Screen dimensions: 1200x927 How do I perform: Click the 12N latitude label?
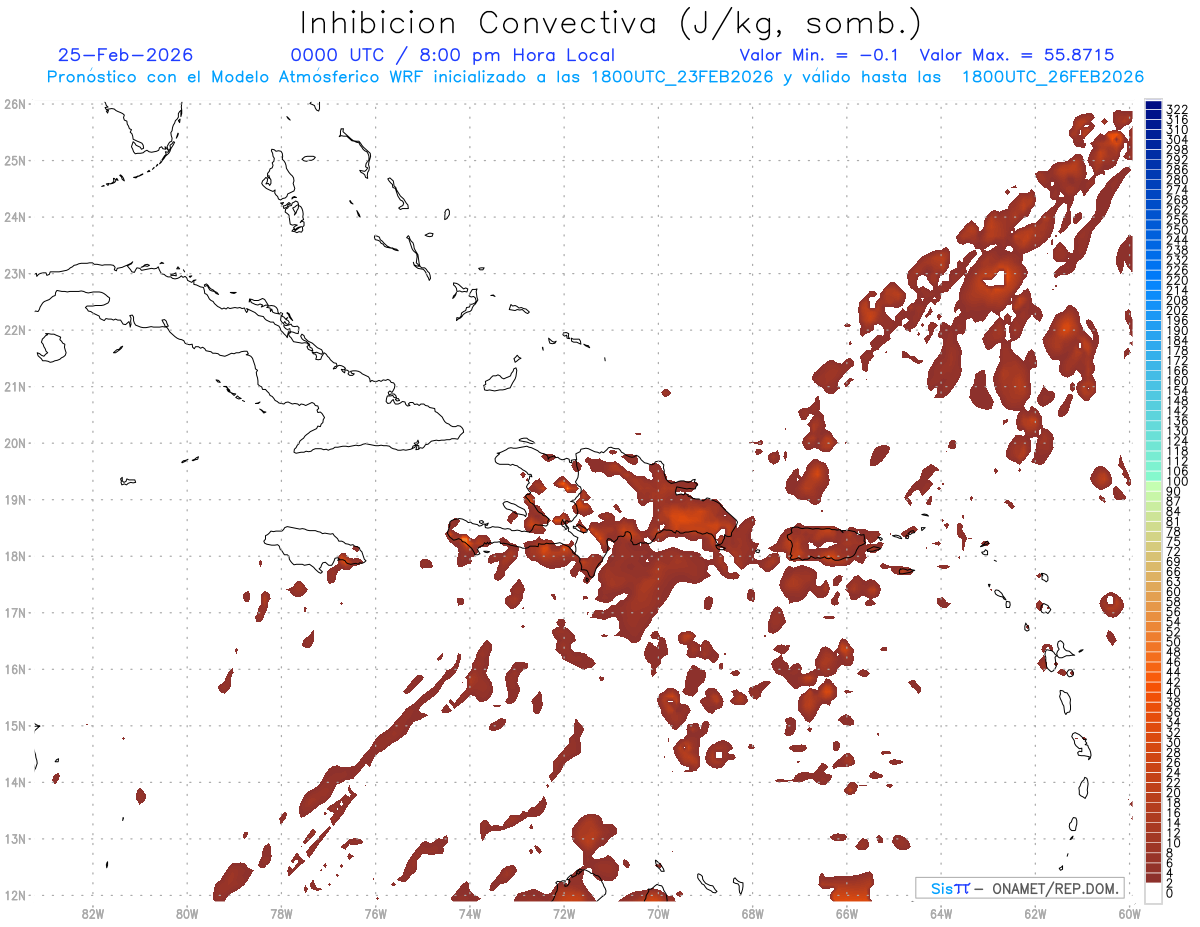[15, 896]
